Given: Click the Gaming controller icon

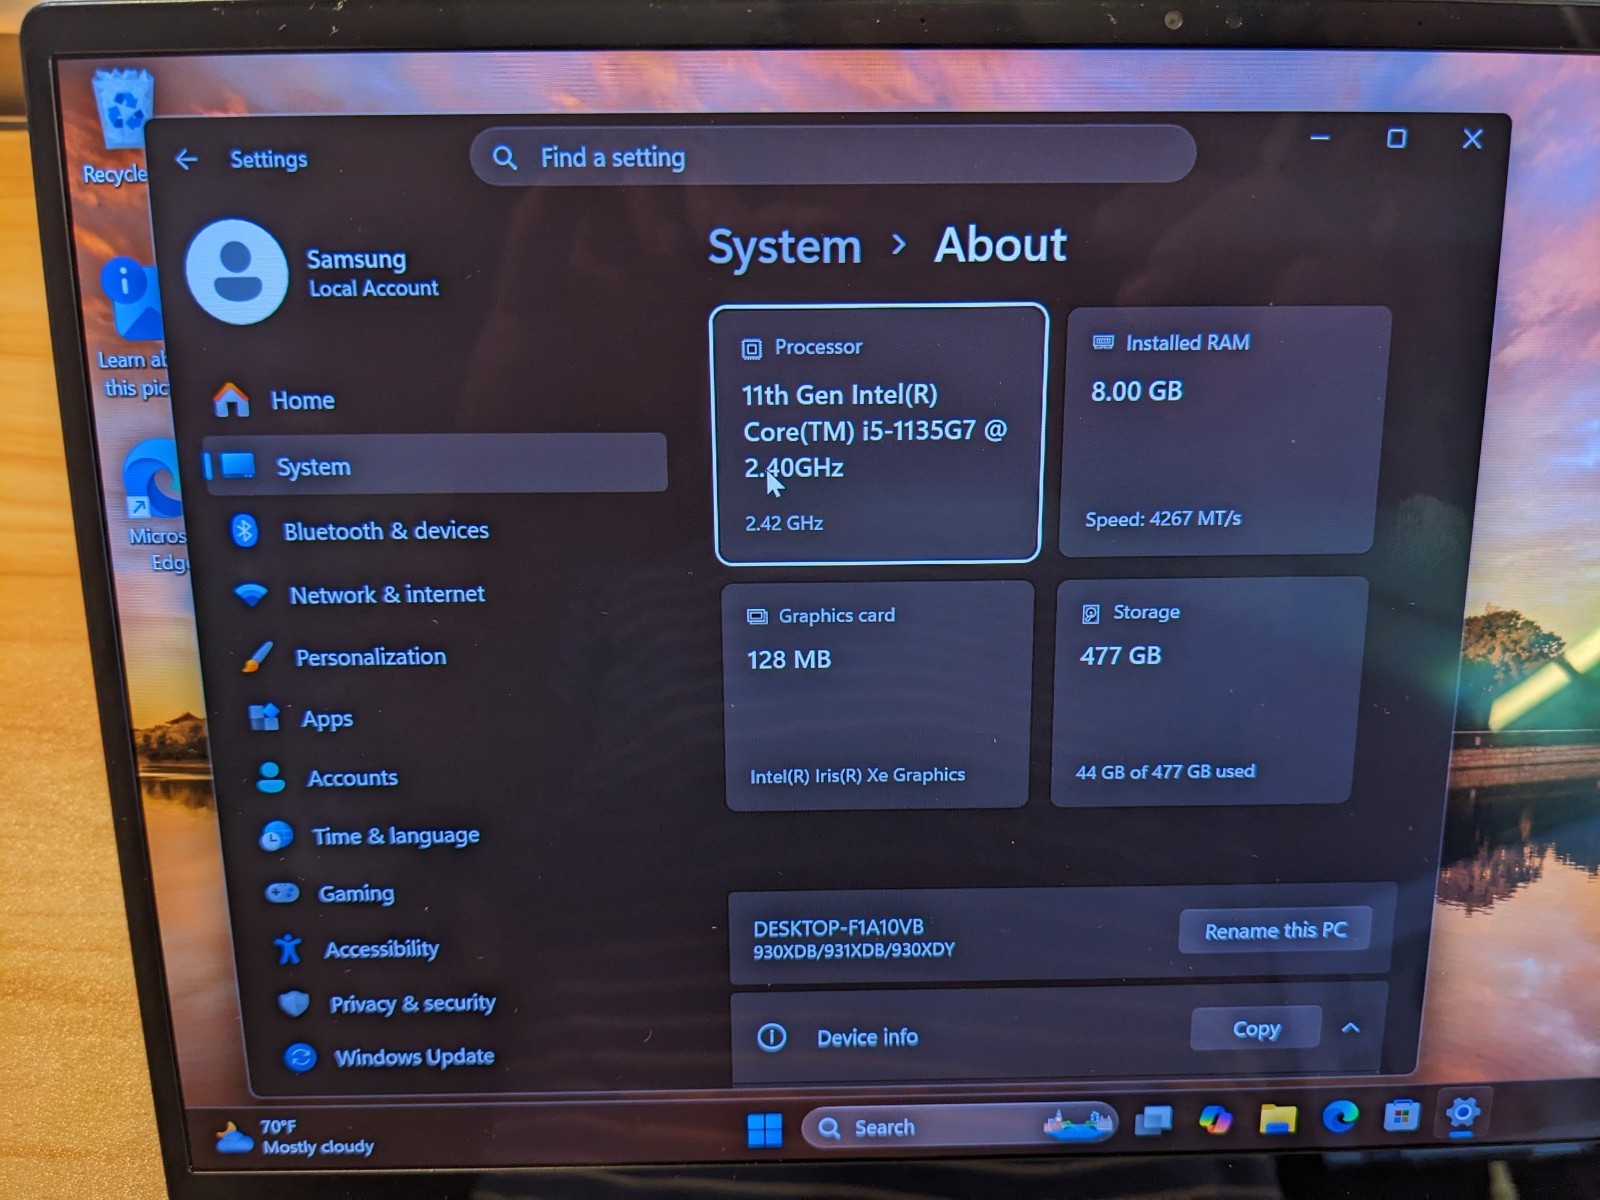Looking at the screenshot, I should click(x=282, y=892).
